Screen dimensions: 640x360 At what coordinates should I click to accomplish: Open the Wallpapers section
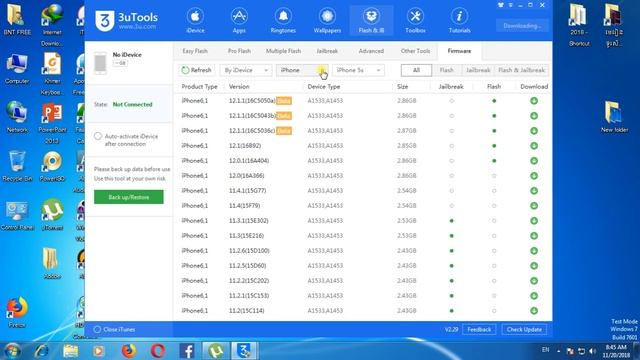pyautogui.click(x=327, y=21)
